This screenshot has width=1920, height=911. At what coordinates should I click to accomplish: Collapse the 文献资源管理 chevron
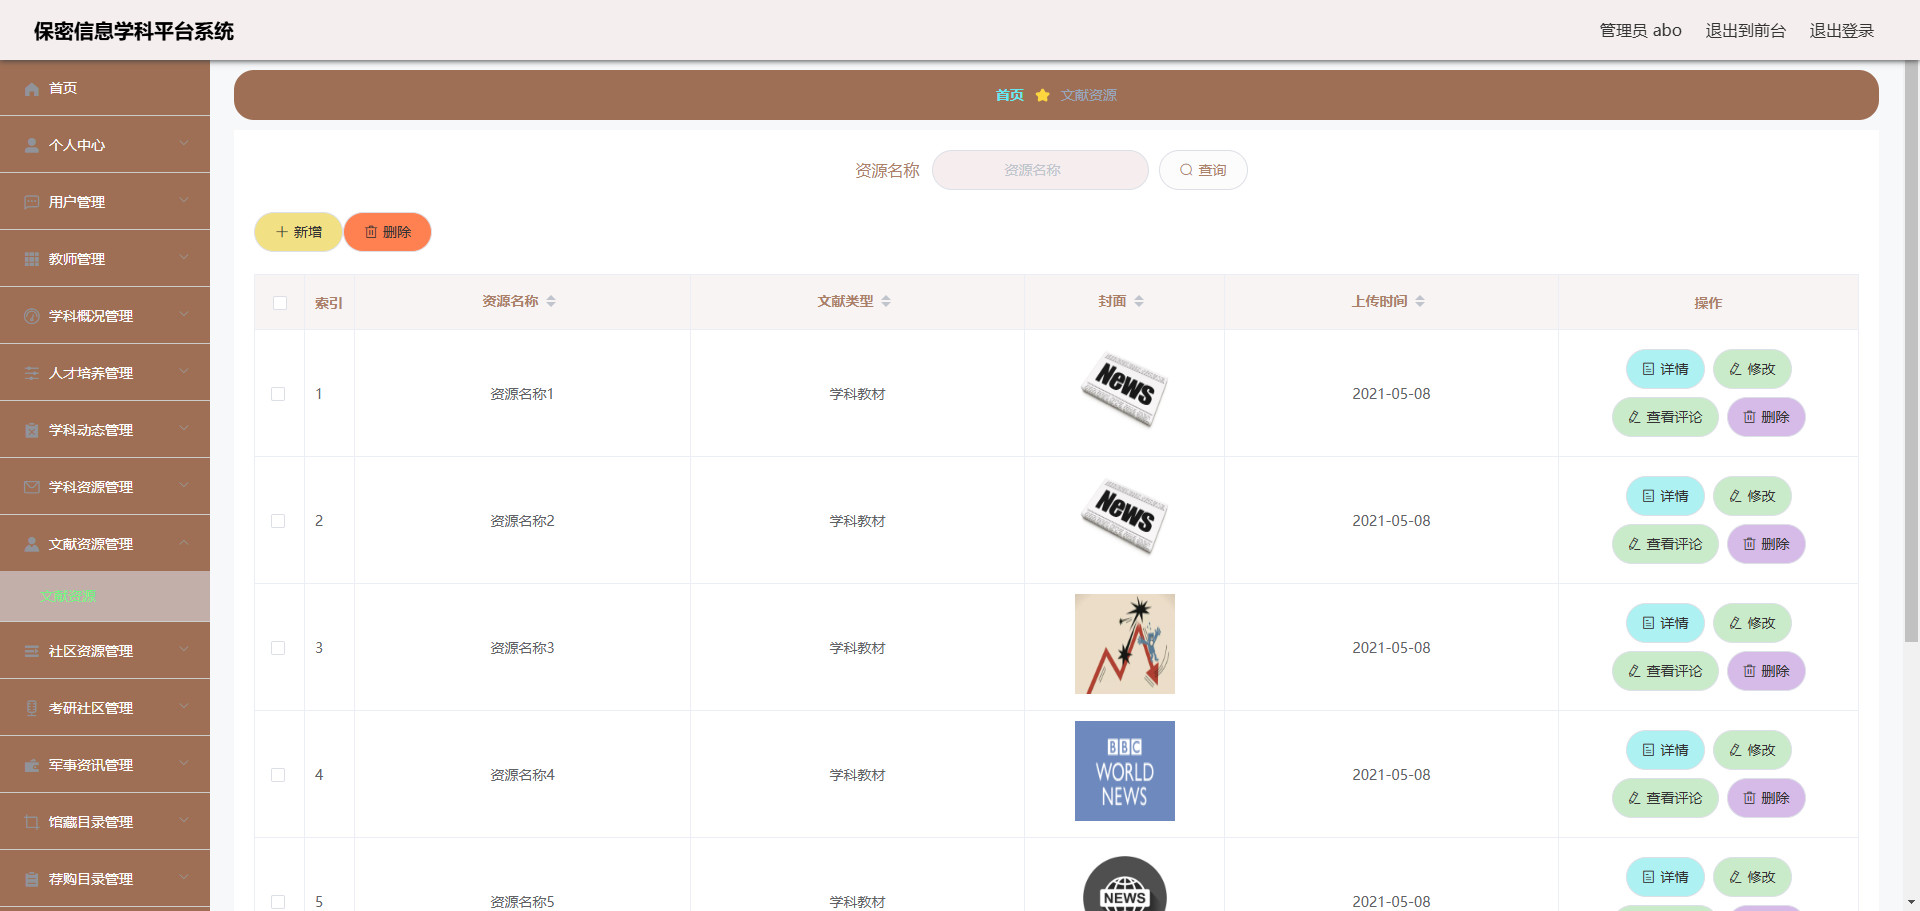[x=184, y=543]
